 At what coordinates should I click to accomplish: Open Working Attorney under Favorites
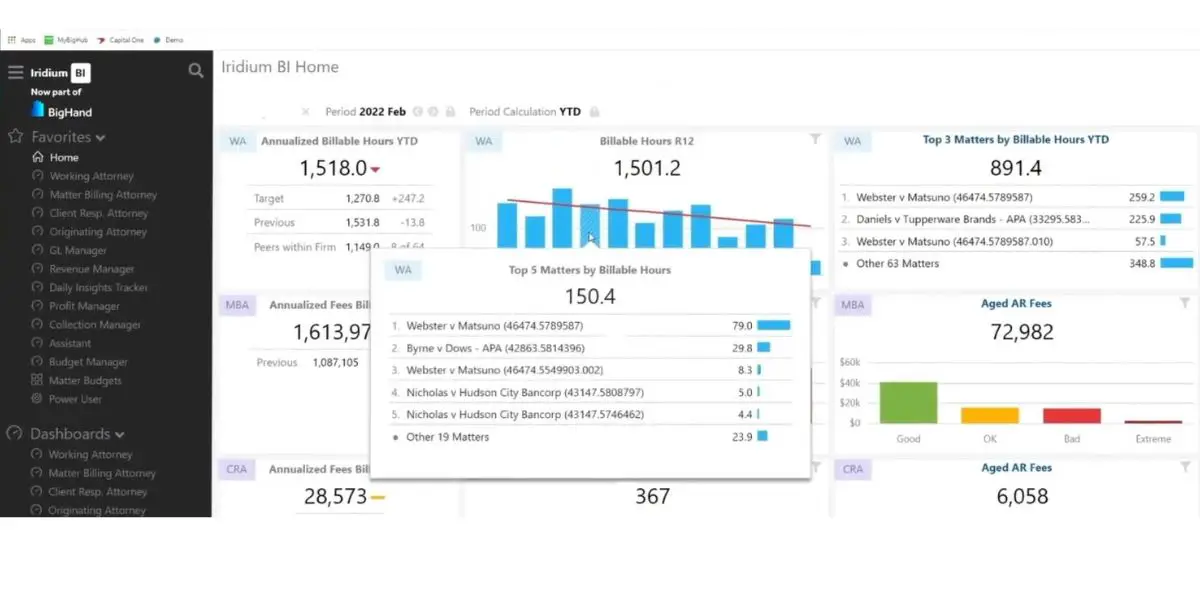(91, 176)
